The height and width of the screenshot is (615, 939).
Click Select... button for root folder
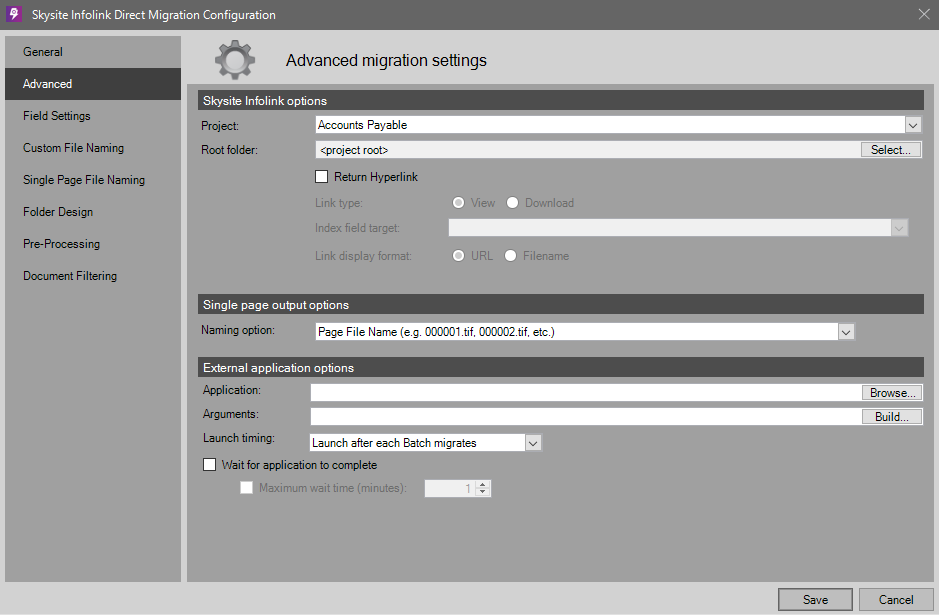tap(890, 150)
